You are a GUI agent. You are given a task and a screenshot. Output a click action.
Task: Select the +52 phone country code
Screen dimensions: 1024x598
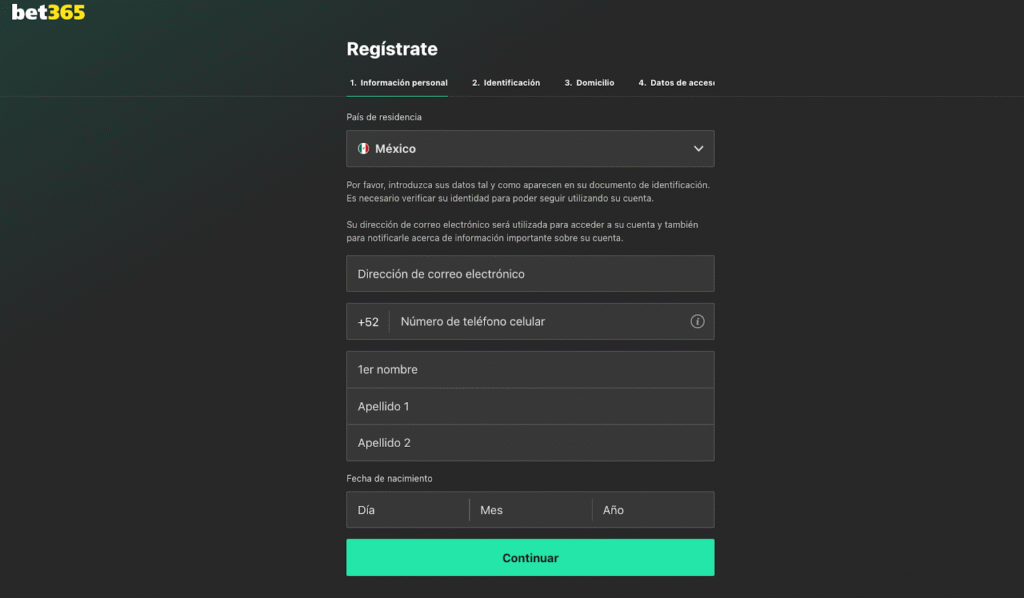point(367,321)
